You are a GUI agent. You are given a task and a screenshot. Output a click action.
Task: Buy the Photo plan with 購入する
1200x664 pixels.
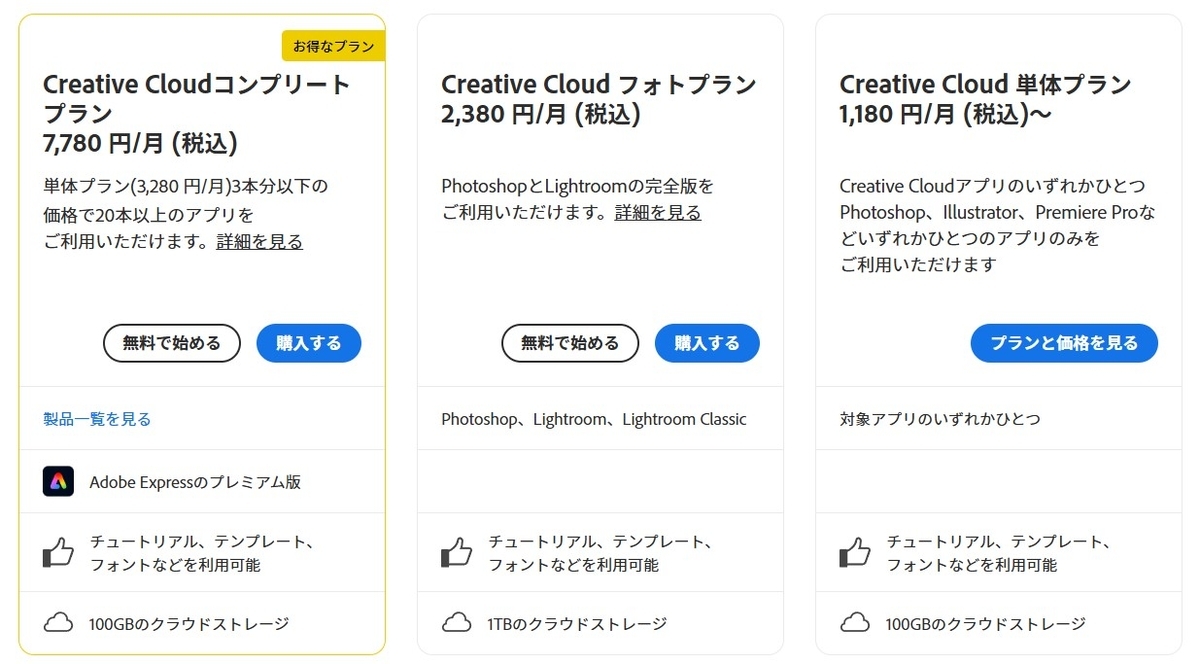tap(707, 343)
